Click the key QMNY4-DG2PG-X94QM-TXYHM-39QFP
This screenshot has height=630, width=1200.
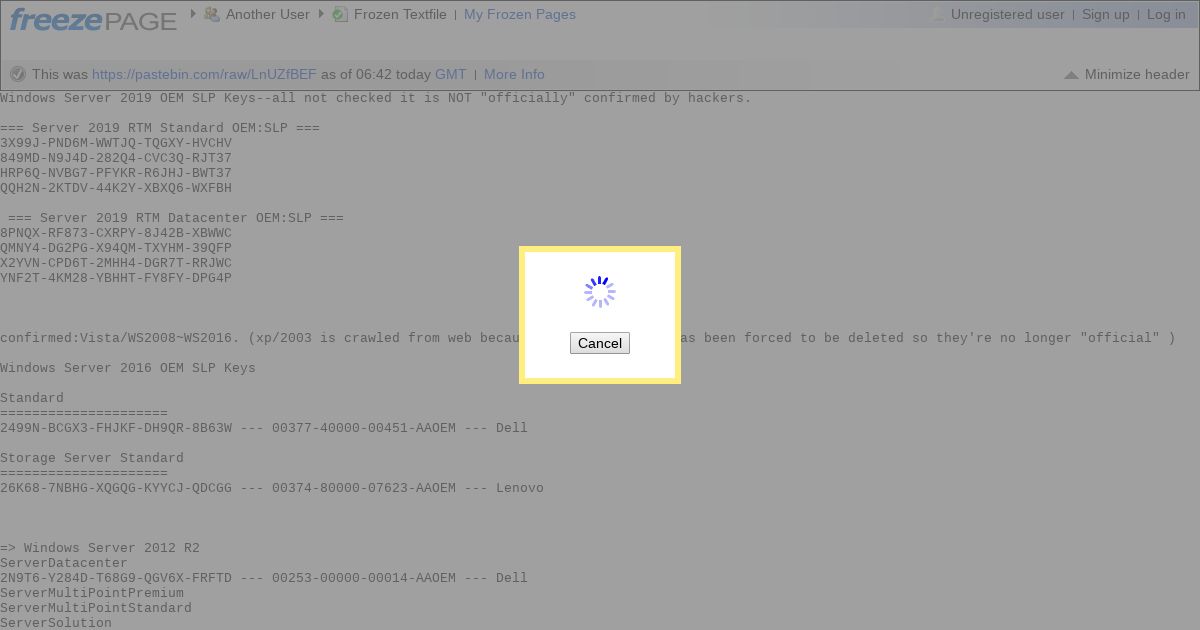point(116,248)
